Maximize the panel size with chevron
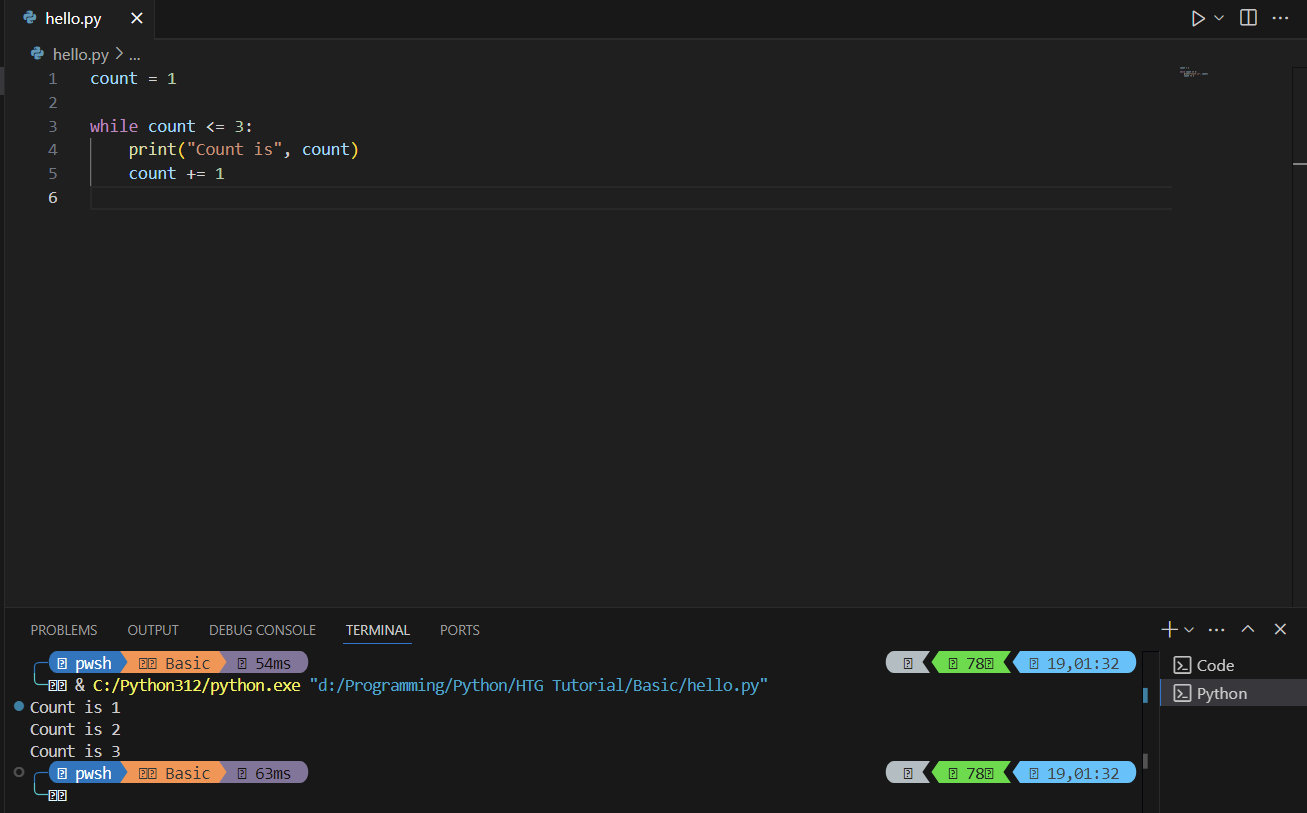 tap(1248, 629)
